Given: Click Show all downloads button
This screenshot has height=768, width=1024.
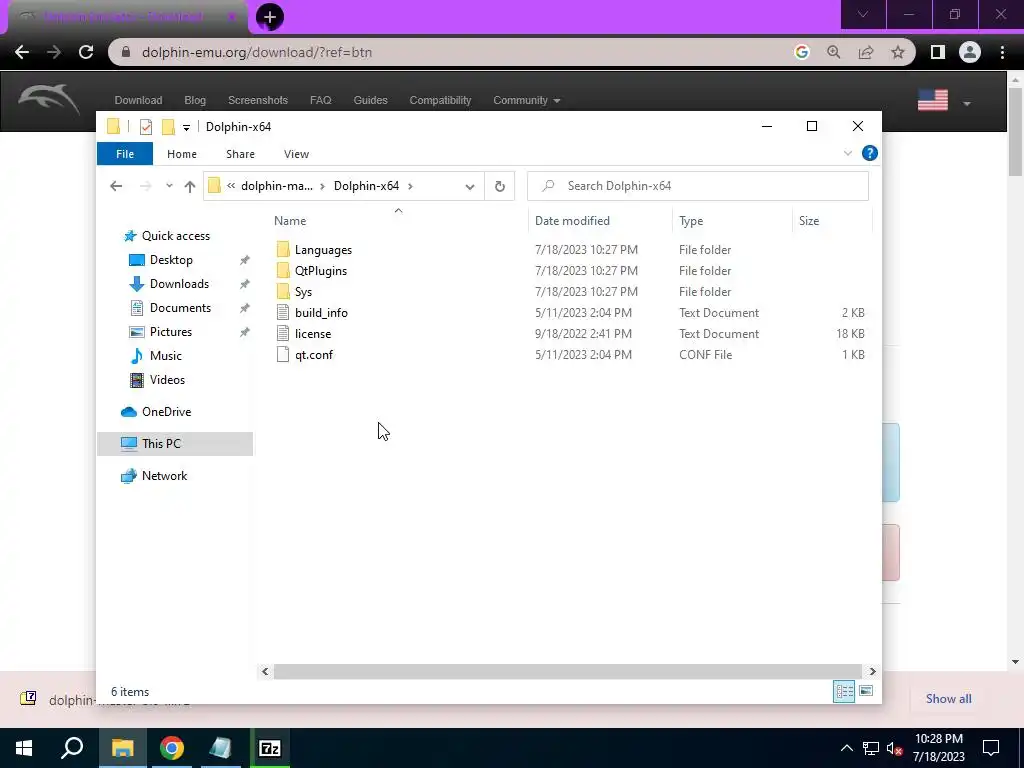Looking at the screenshot, I should click(948, 699).
